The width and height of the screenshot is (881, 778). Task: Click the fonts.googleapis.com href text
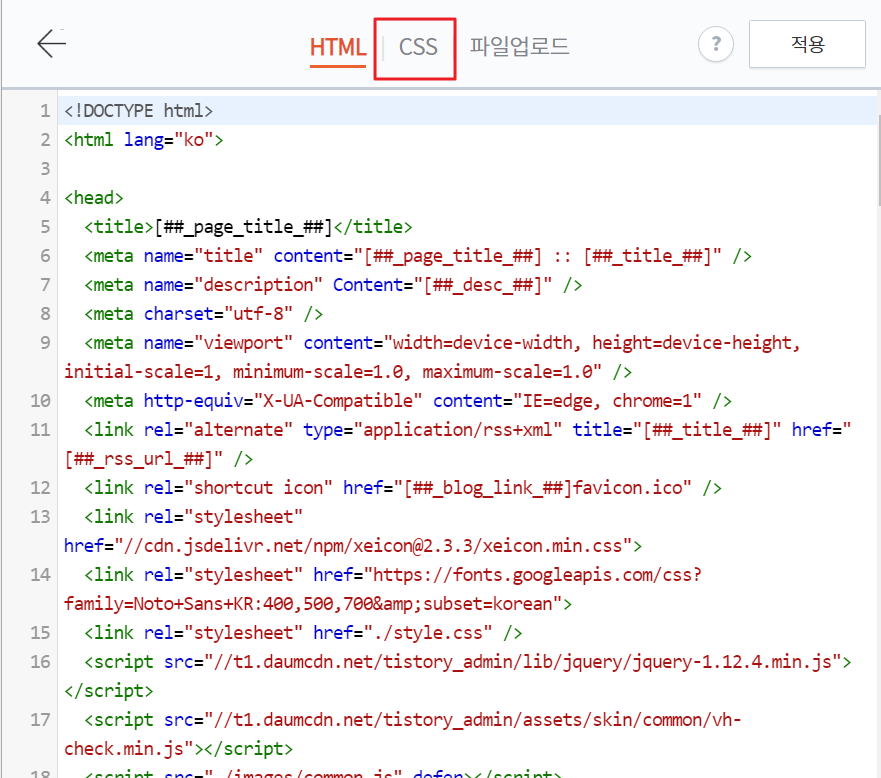(x=508, y=575)
